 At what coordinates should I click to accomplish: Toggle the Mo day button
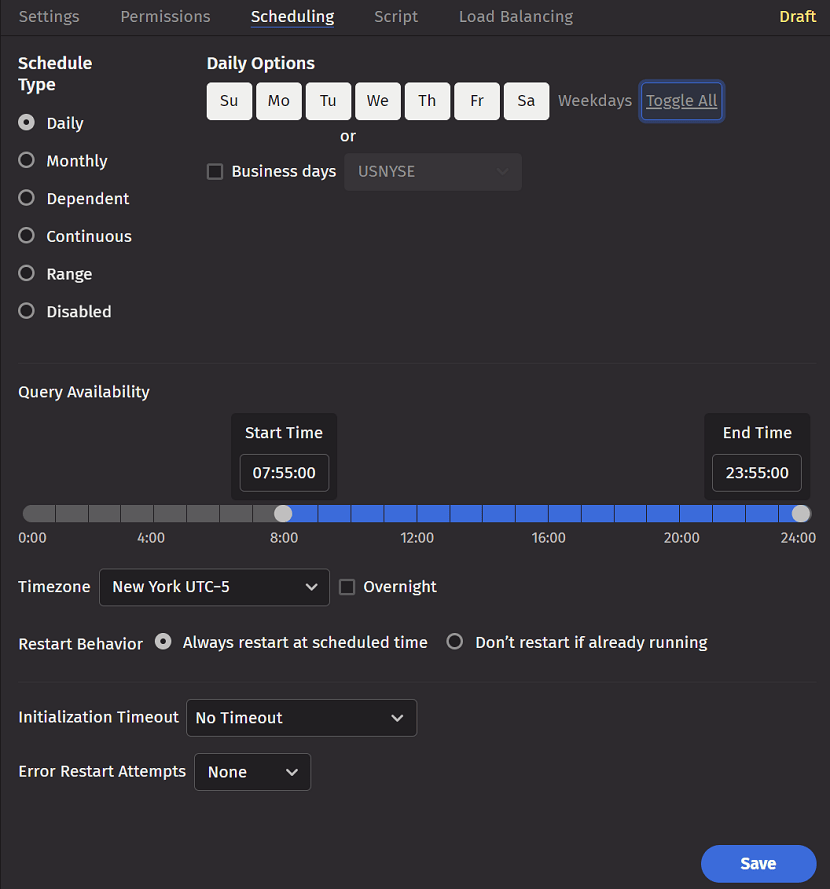pyautogui.click(x=279, y=101)
